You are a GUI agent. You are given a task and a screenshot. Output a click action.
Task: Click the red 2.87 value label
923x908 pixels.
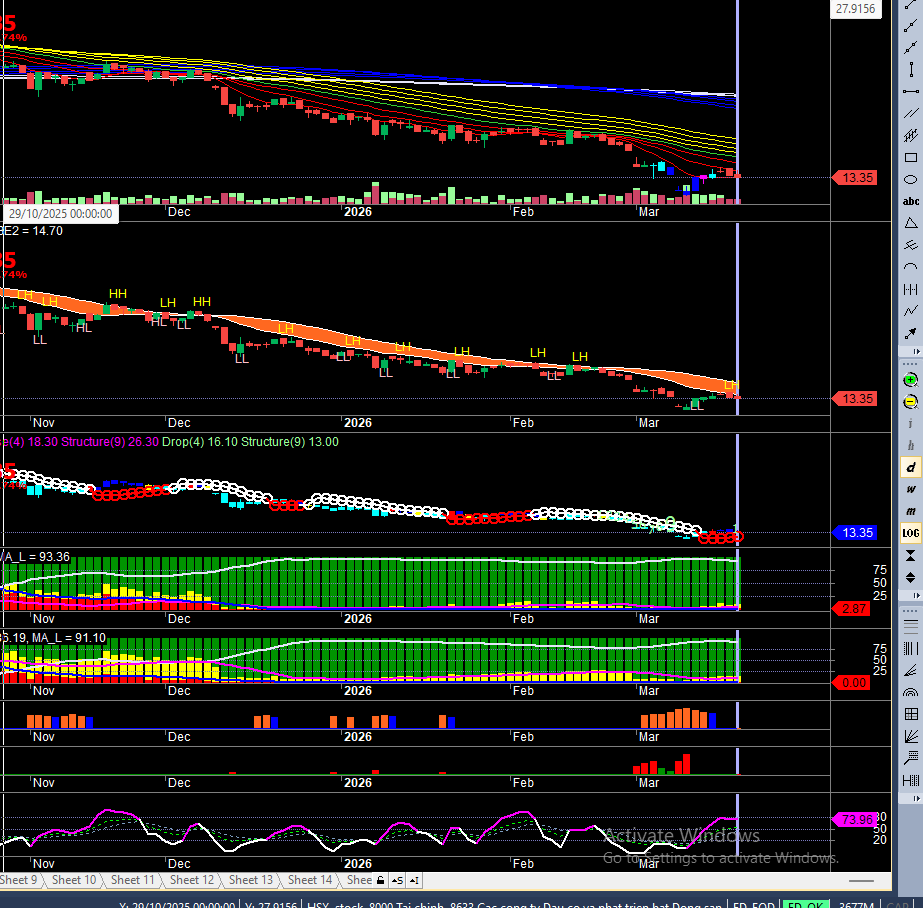pos(852,608)
